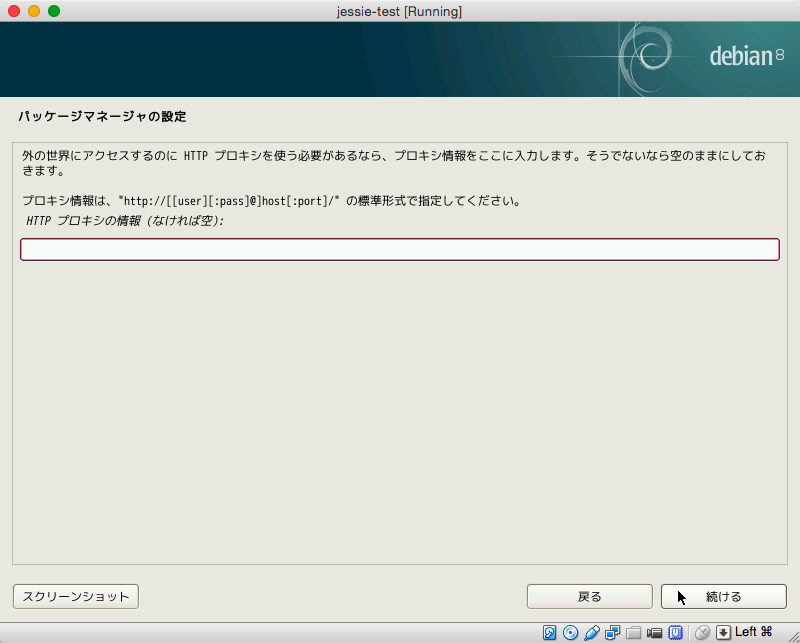The height and width of the screenshot is (643, 800).
Task: Click the video capture camera icon
Action: (654, 633)
